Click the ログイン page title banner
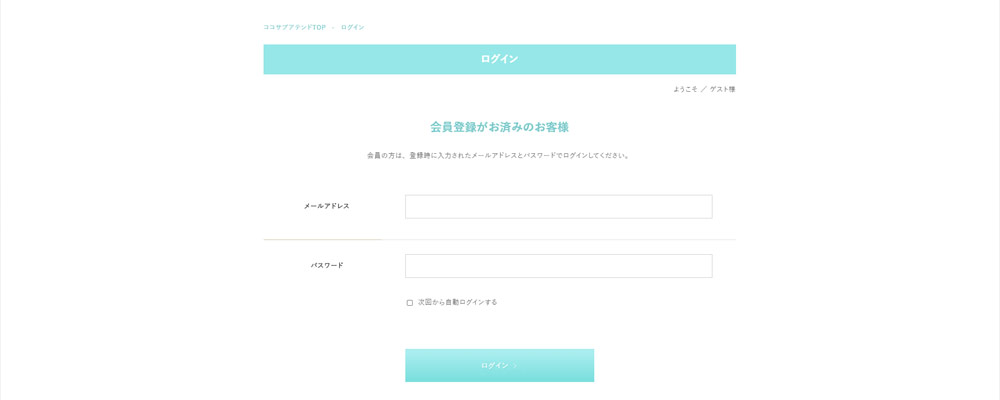Screen dimensions: 1000x400 pyautogui.click(x=499, y=59)
